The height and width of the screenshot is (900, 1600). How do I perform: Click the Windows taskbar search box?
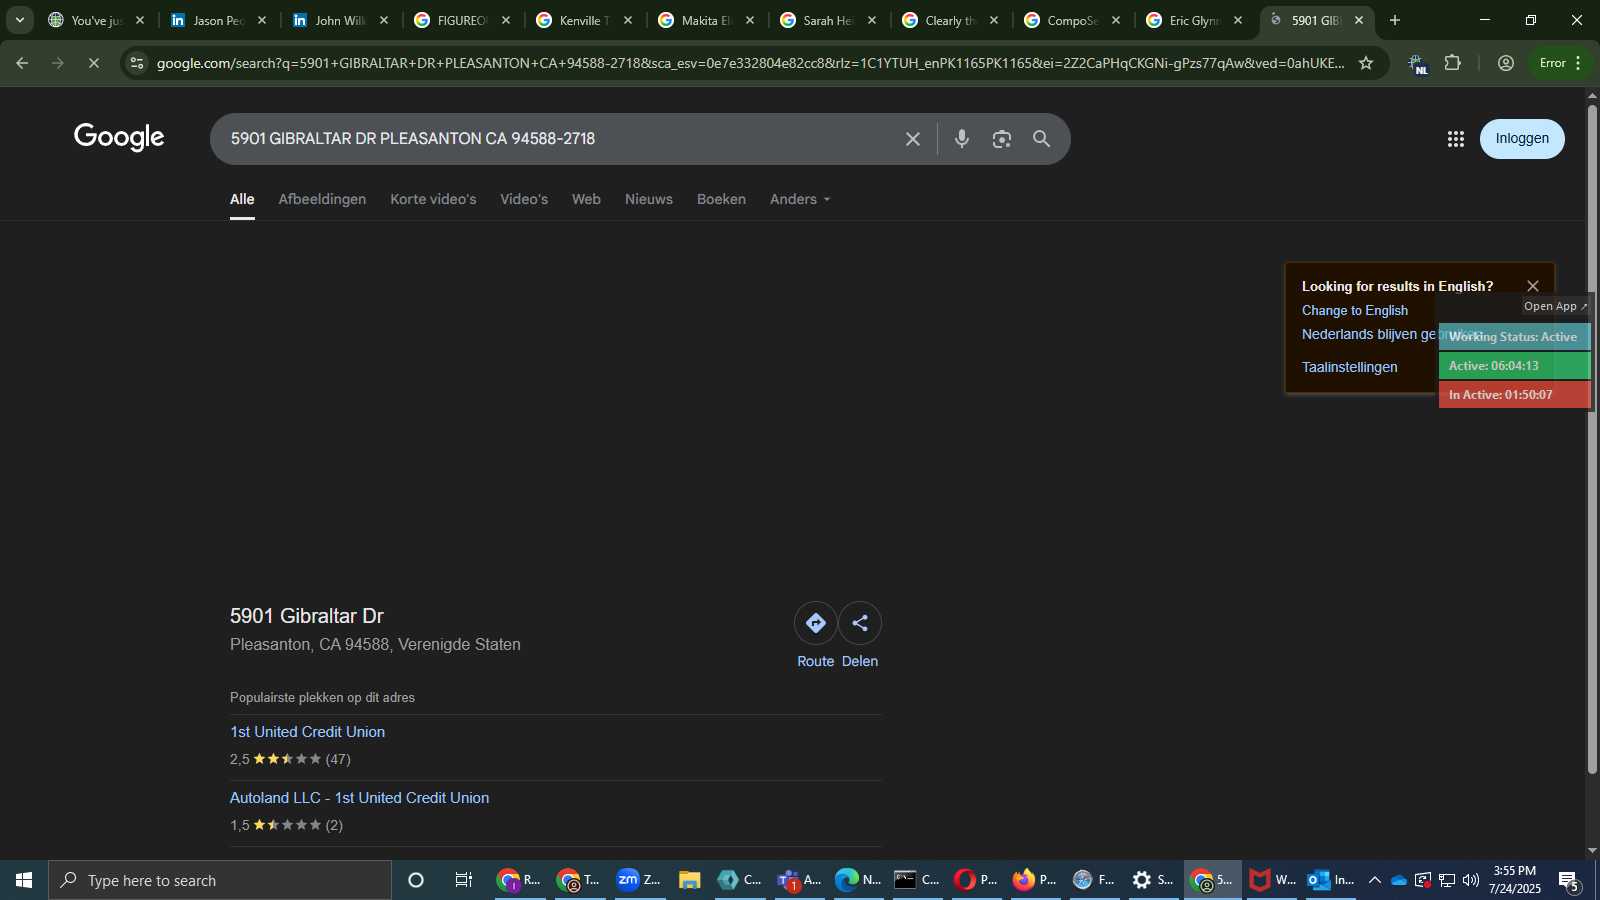tap(220, 880)
